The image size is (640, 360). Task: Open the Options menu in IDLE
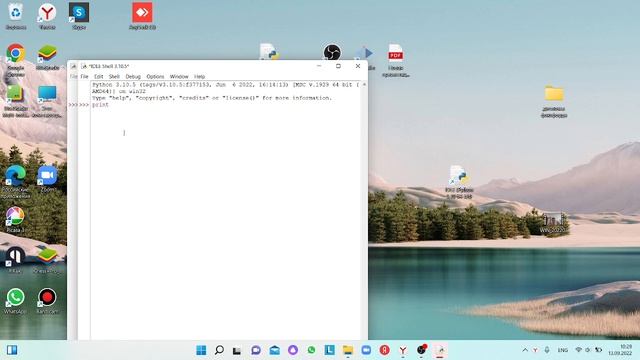155,77
